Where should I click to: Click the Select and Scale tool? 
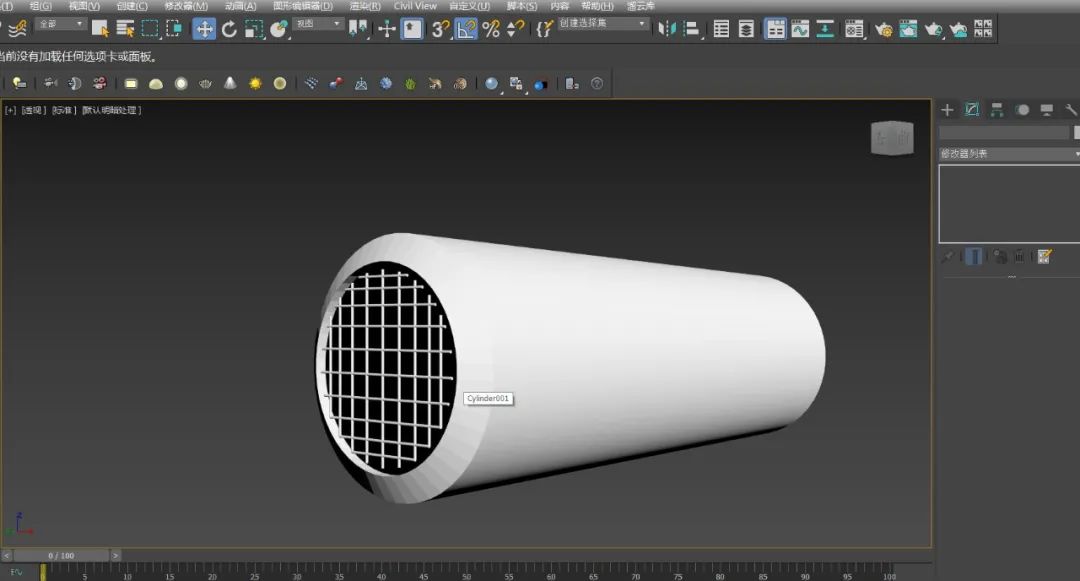point(254,29)
